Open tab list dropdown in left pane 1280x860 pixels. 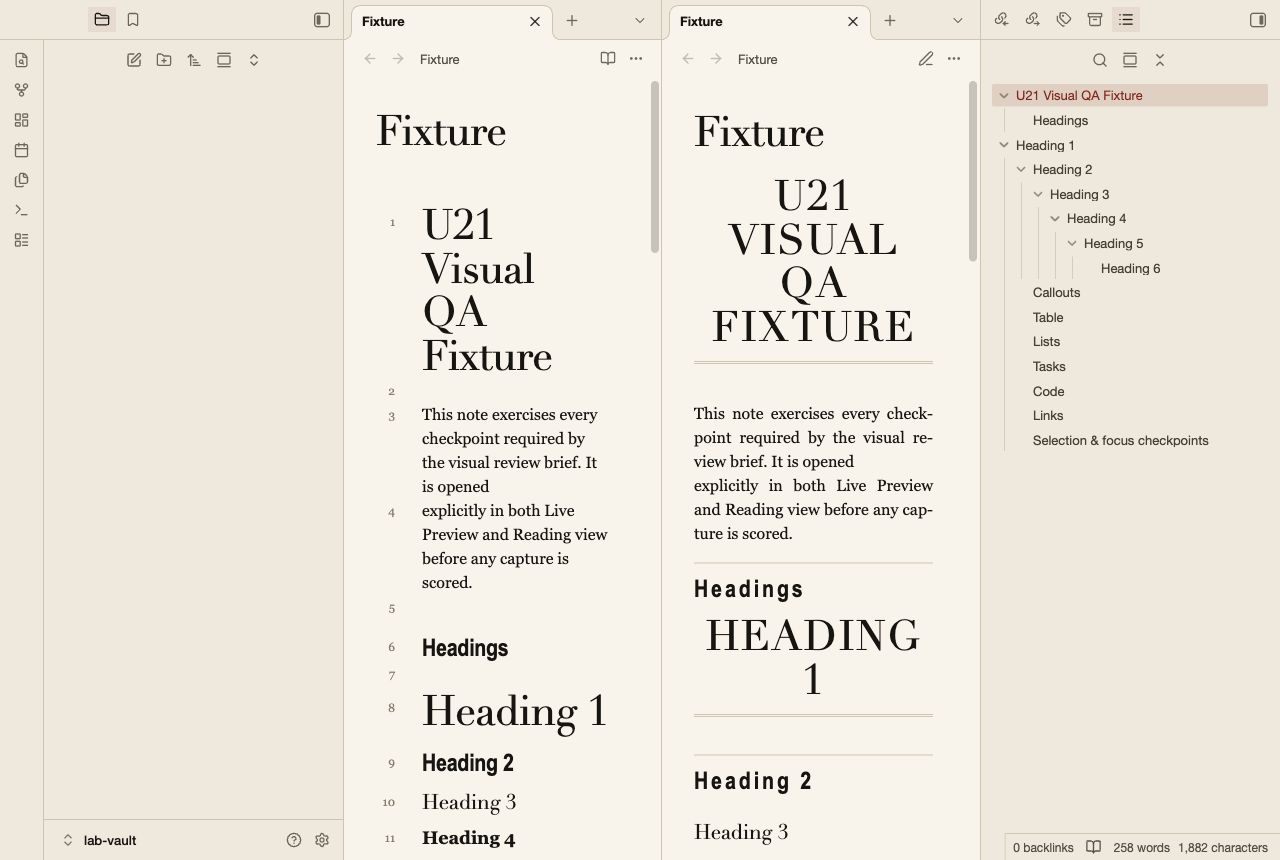click(640, 20)
